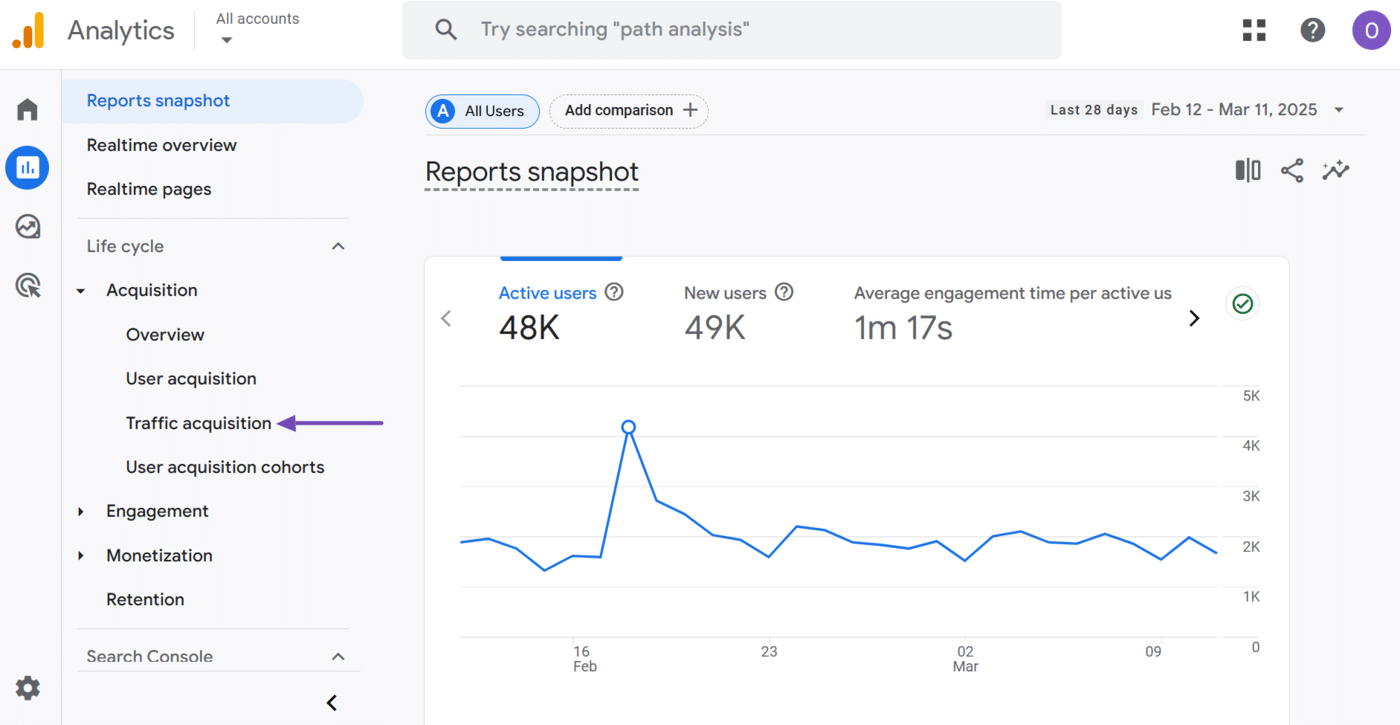Open the Insights sparkline icon

coord(1335,171)
